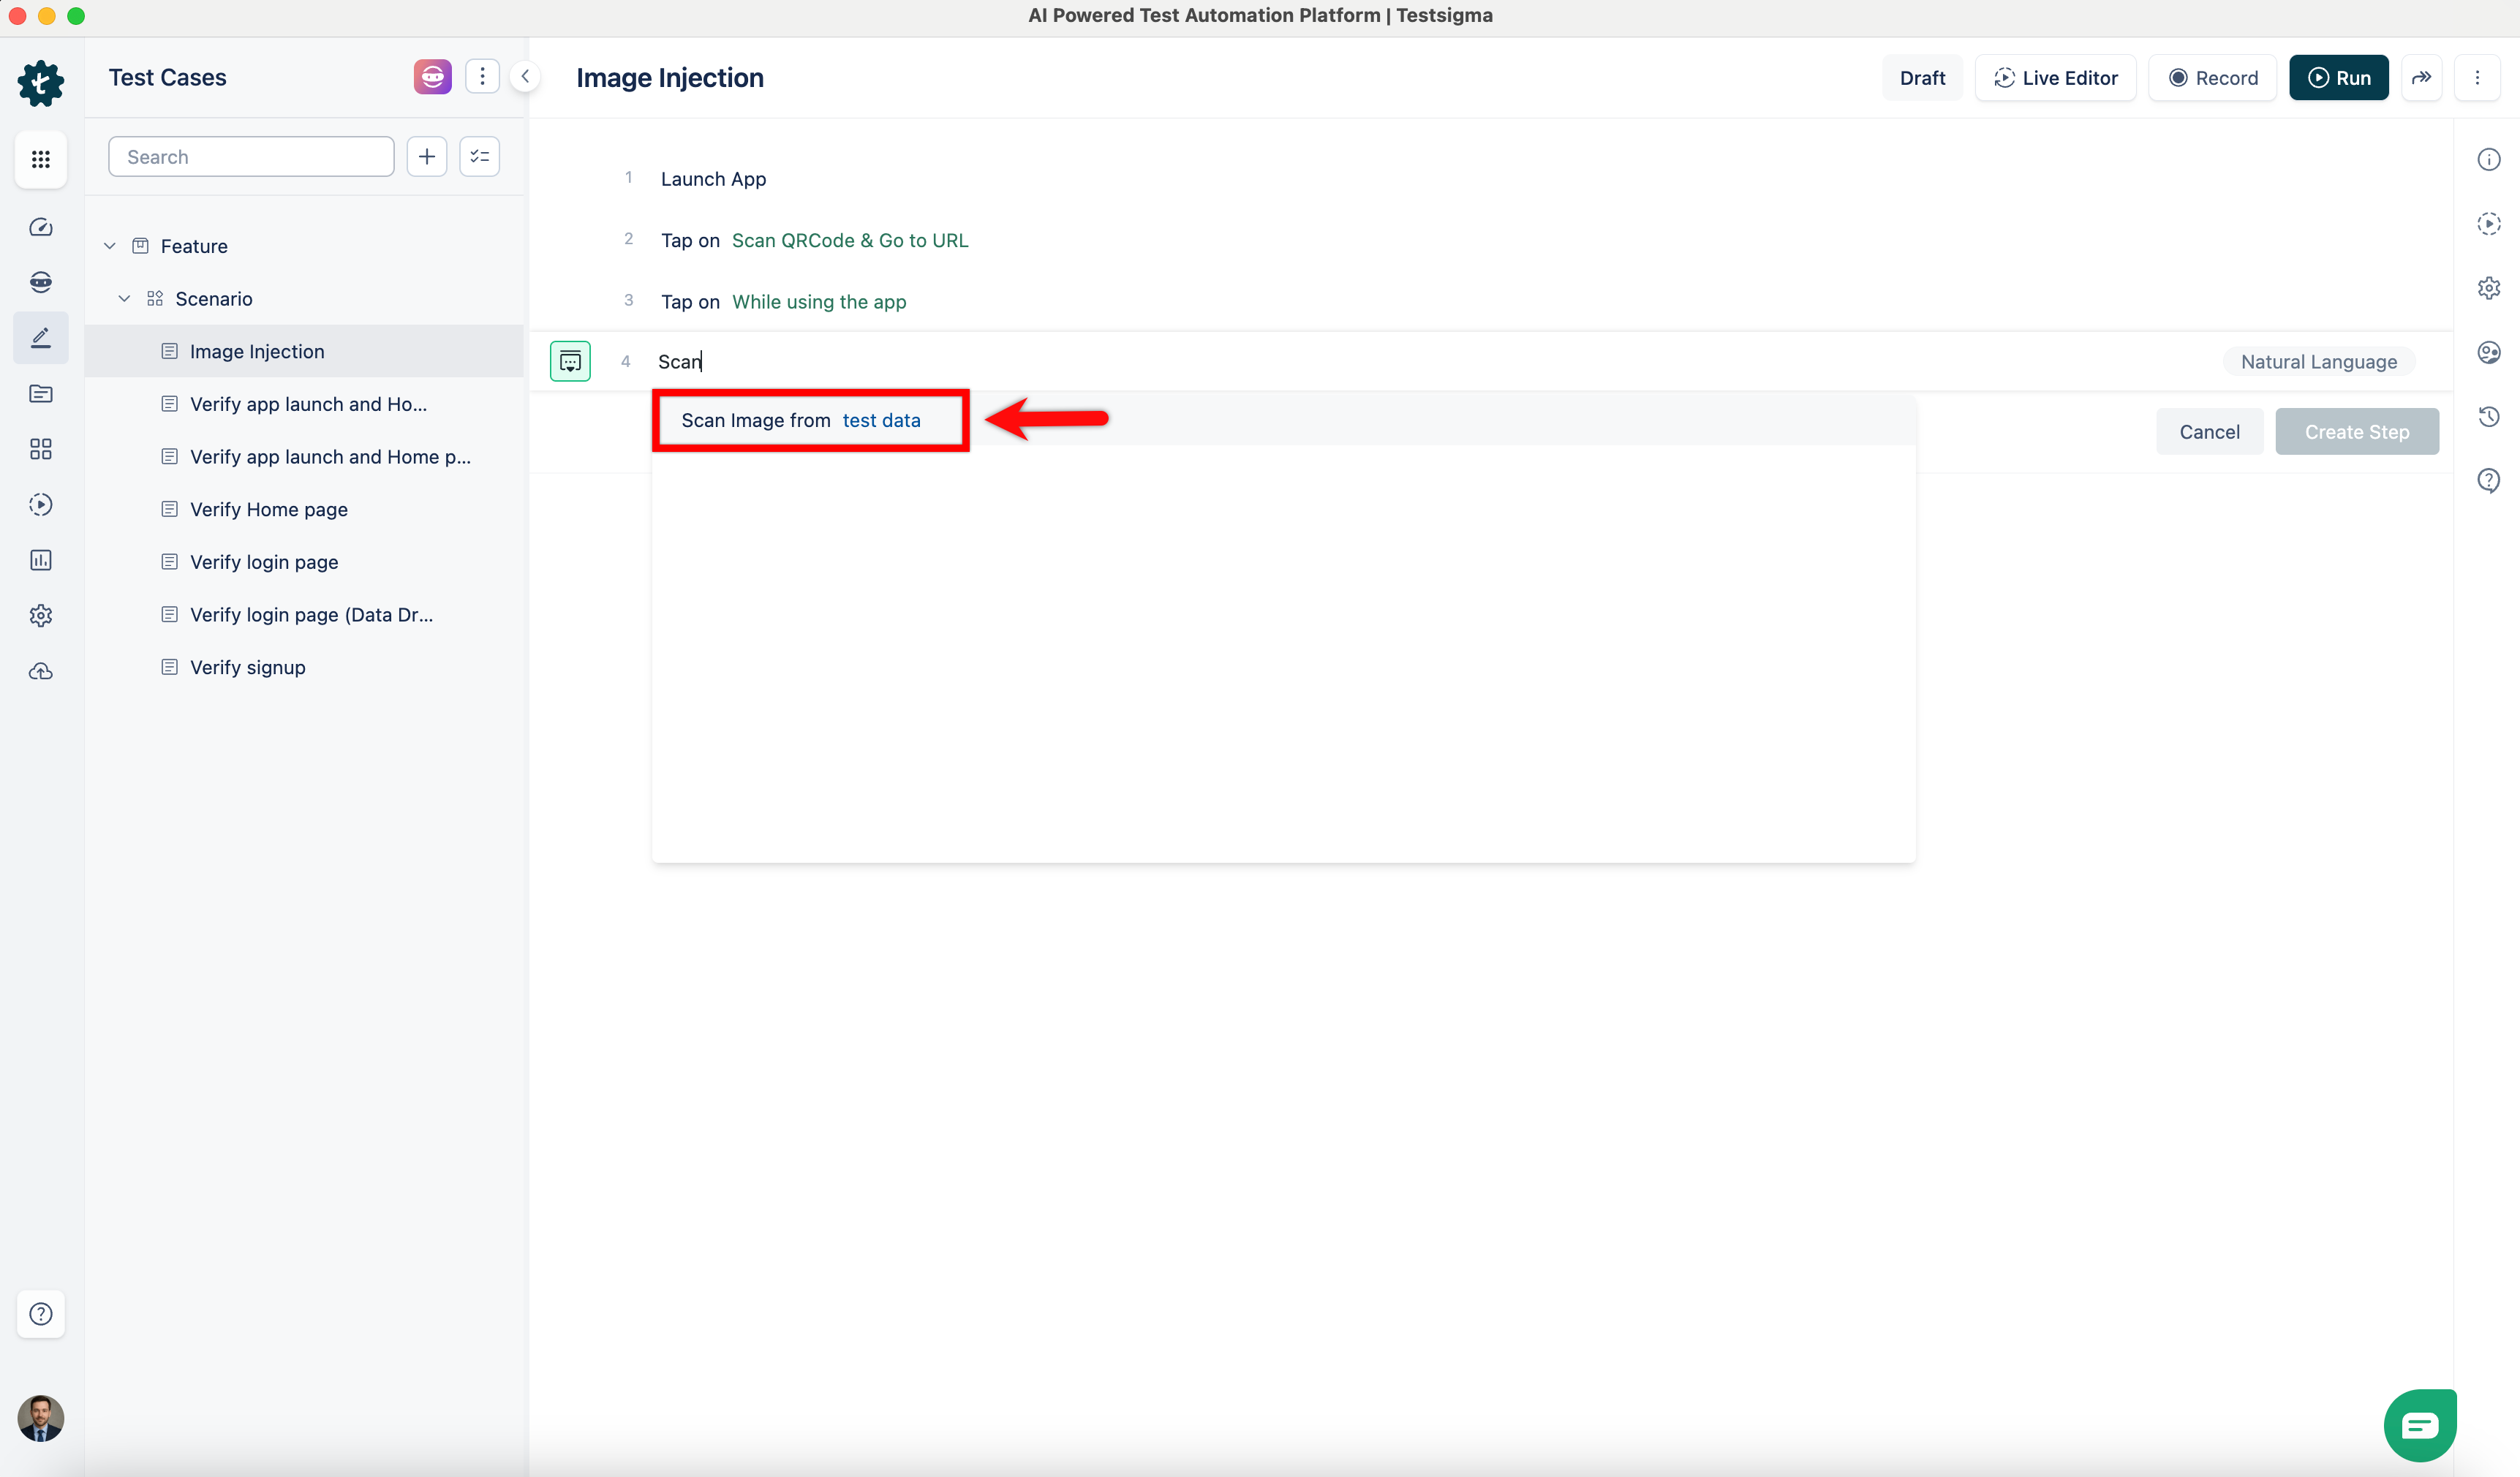
Task: Open the info icon on right panel
Action: pos(2488,159)
